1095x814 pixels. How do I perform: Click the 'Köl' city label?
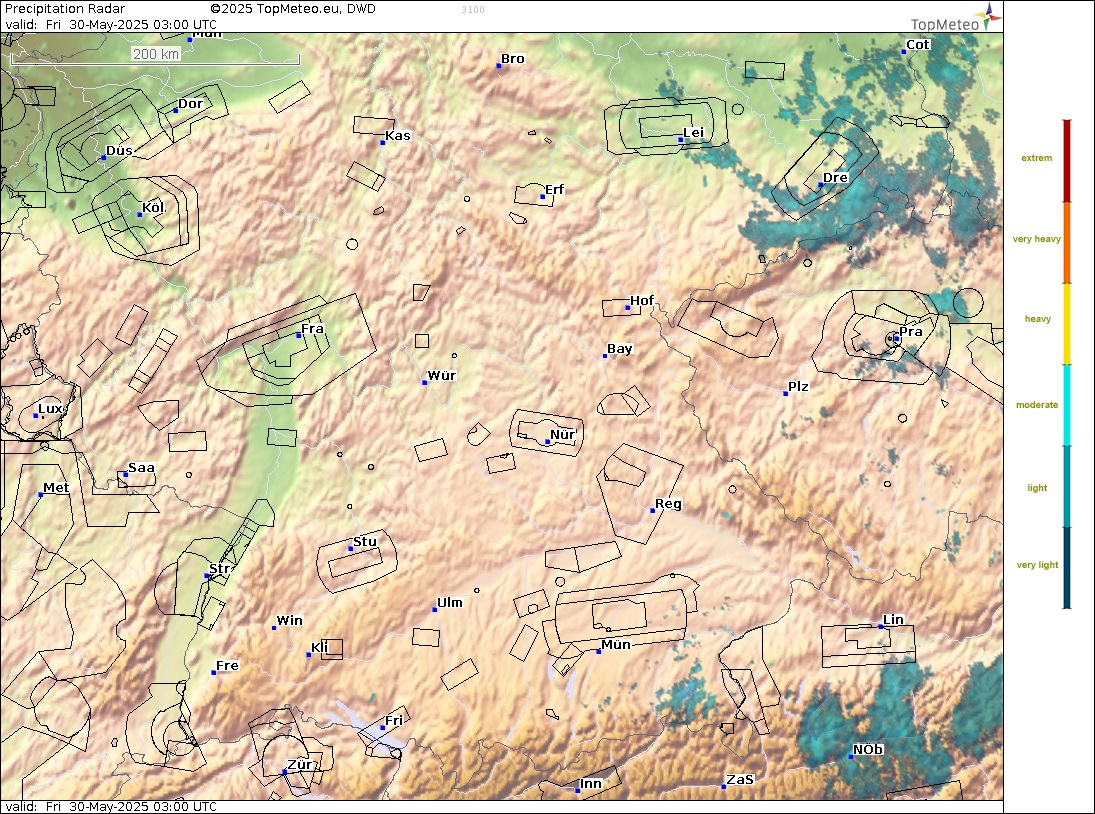[154, 207]
